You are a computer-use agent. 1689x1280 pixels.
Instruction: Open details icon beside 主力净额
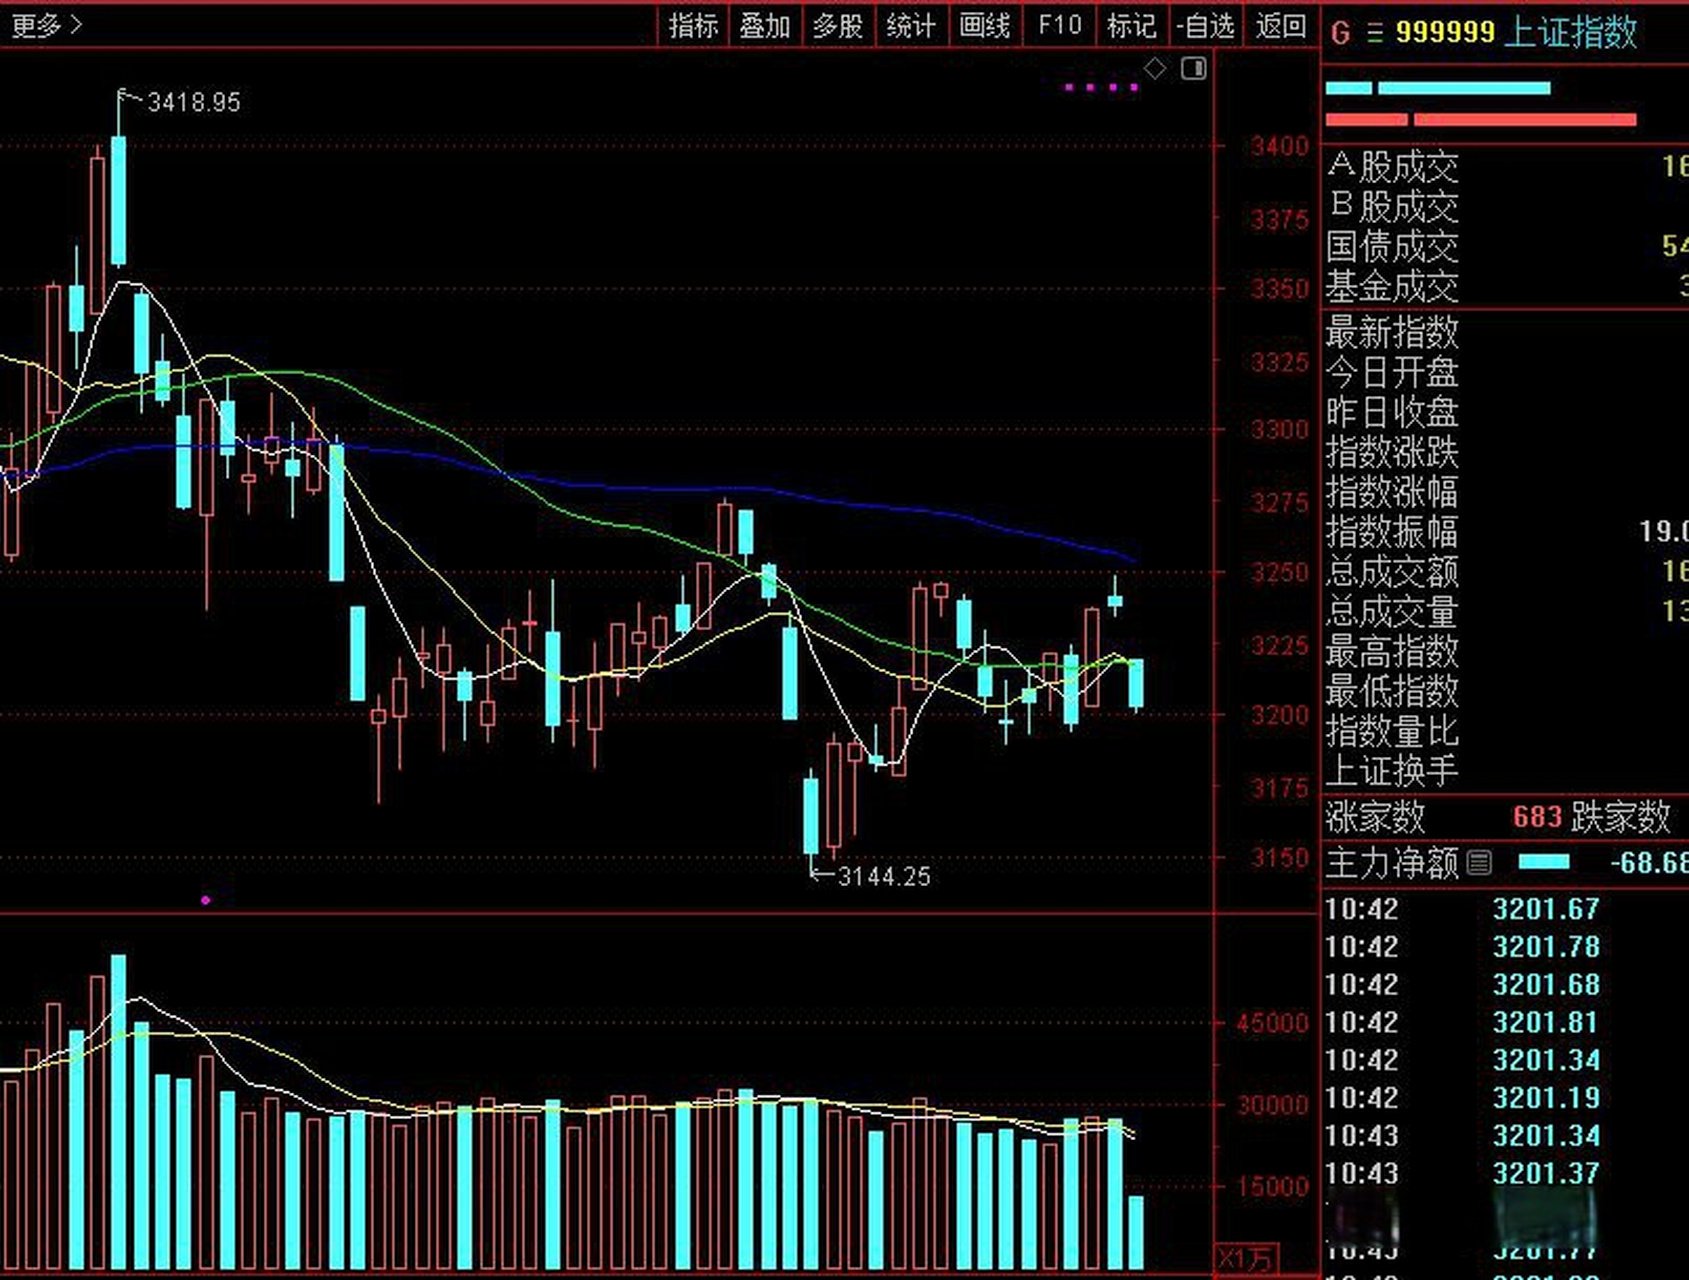click(1480, 862)
